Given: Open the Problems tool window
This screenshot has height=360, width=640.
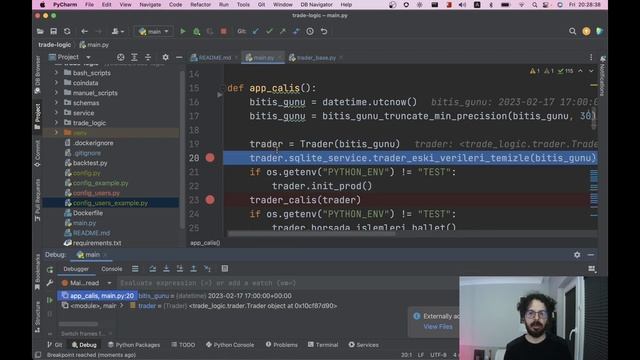Looking at the screenshot, I should [x=282, y=345].
